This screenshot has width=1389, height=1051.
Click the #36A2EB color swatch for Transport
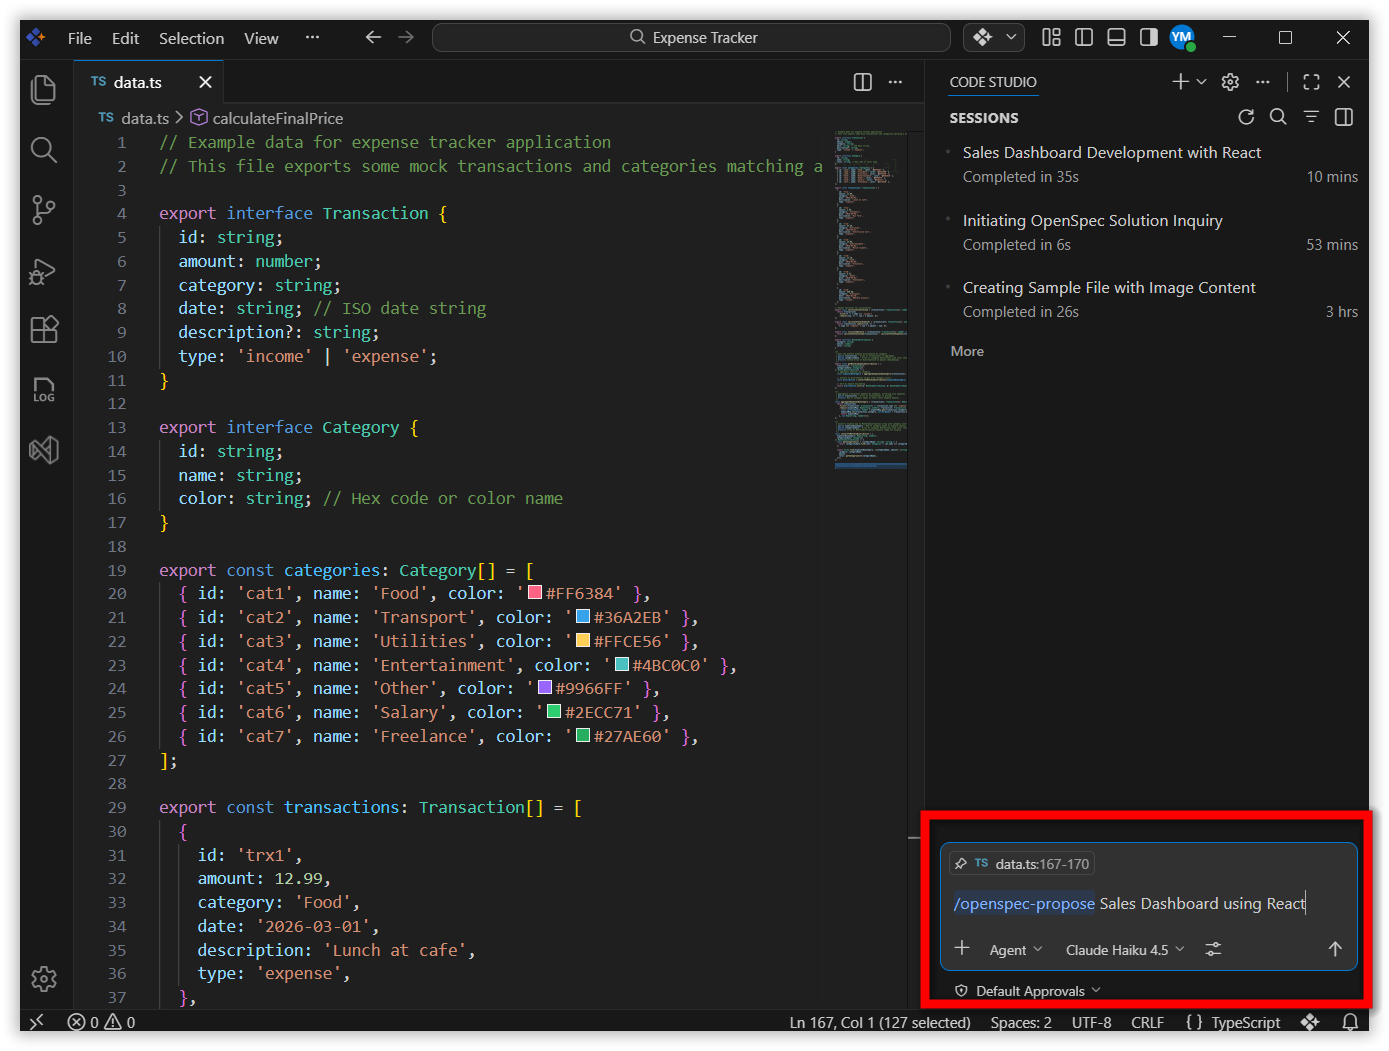coord(583,617)
